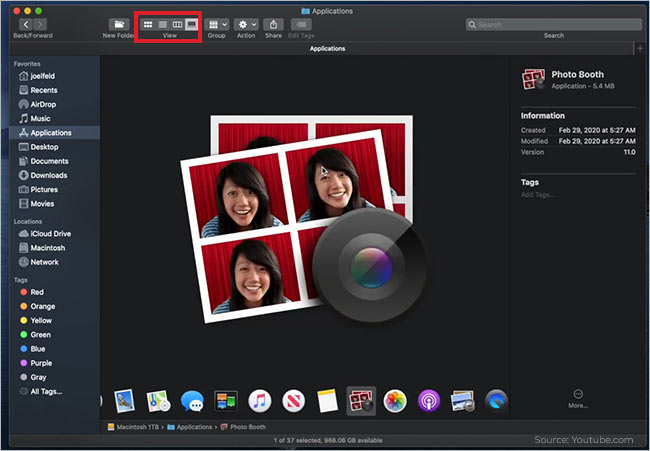The height and width of the screenshot is (451, 650).
Task: Go back with the Back arrow button
Action: (x=26, y=24)
